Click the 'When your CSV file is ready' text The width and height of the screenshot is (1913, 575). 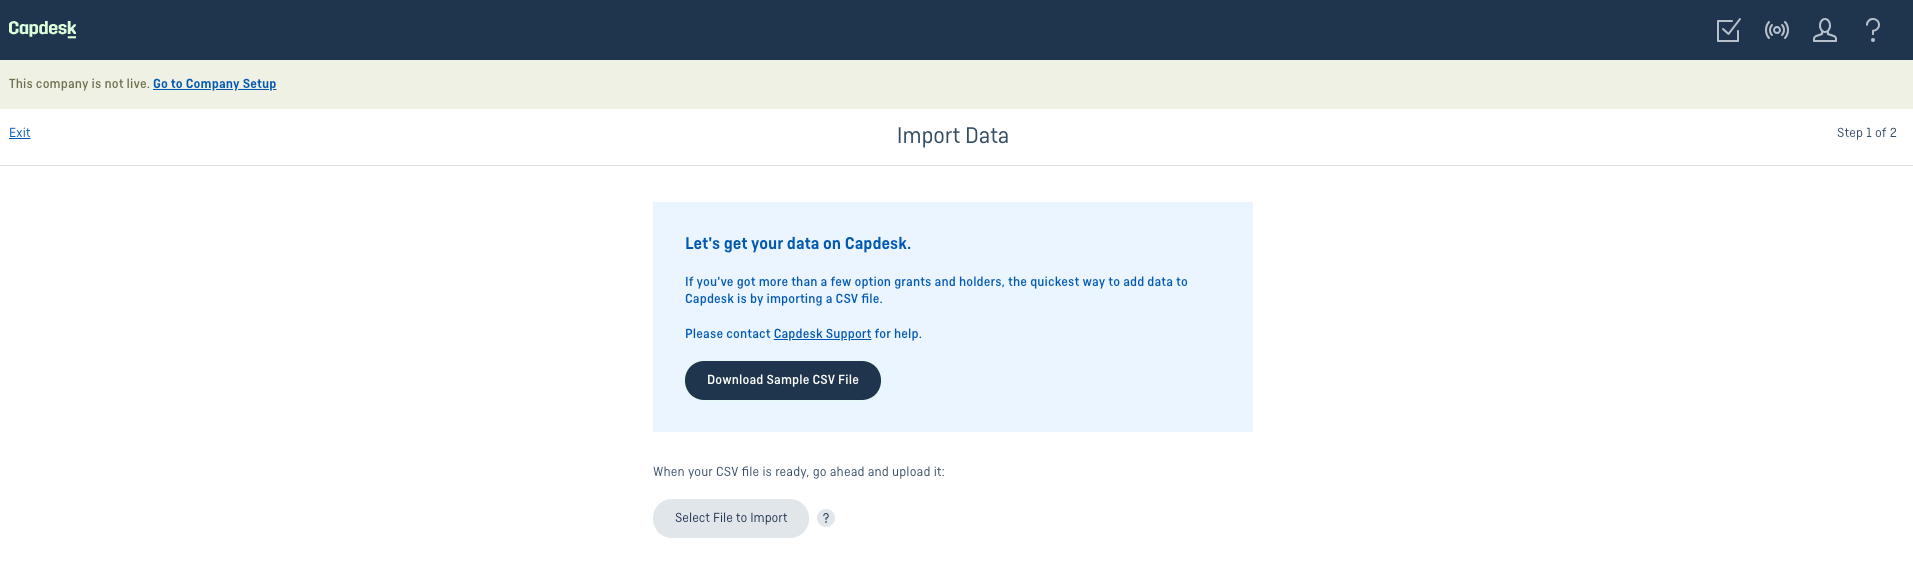pos(799,472)
